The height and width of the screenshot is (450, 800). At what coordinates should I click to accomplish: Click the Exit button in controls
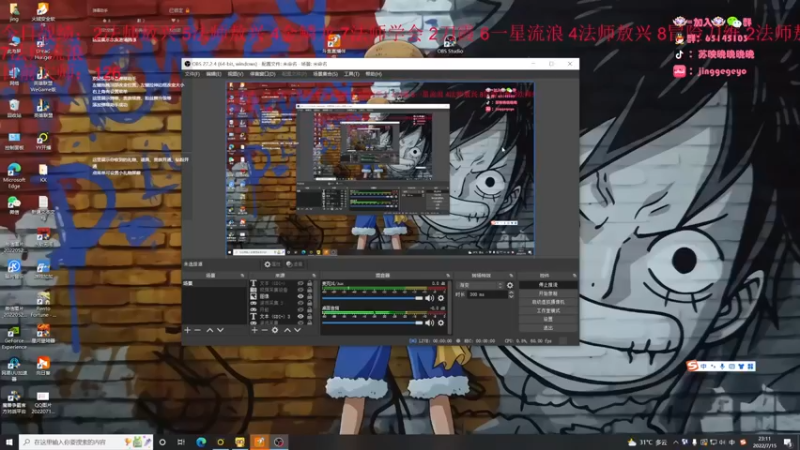tap(548, 328)
